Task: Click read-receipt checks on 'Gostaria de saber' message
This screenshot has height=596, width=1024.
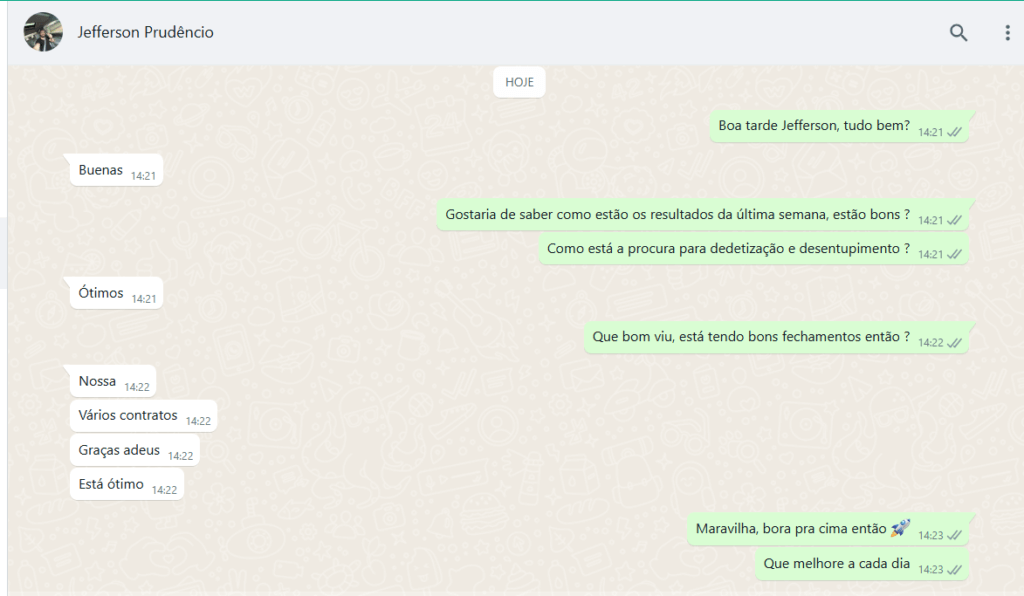Action: coord(954,220)
